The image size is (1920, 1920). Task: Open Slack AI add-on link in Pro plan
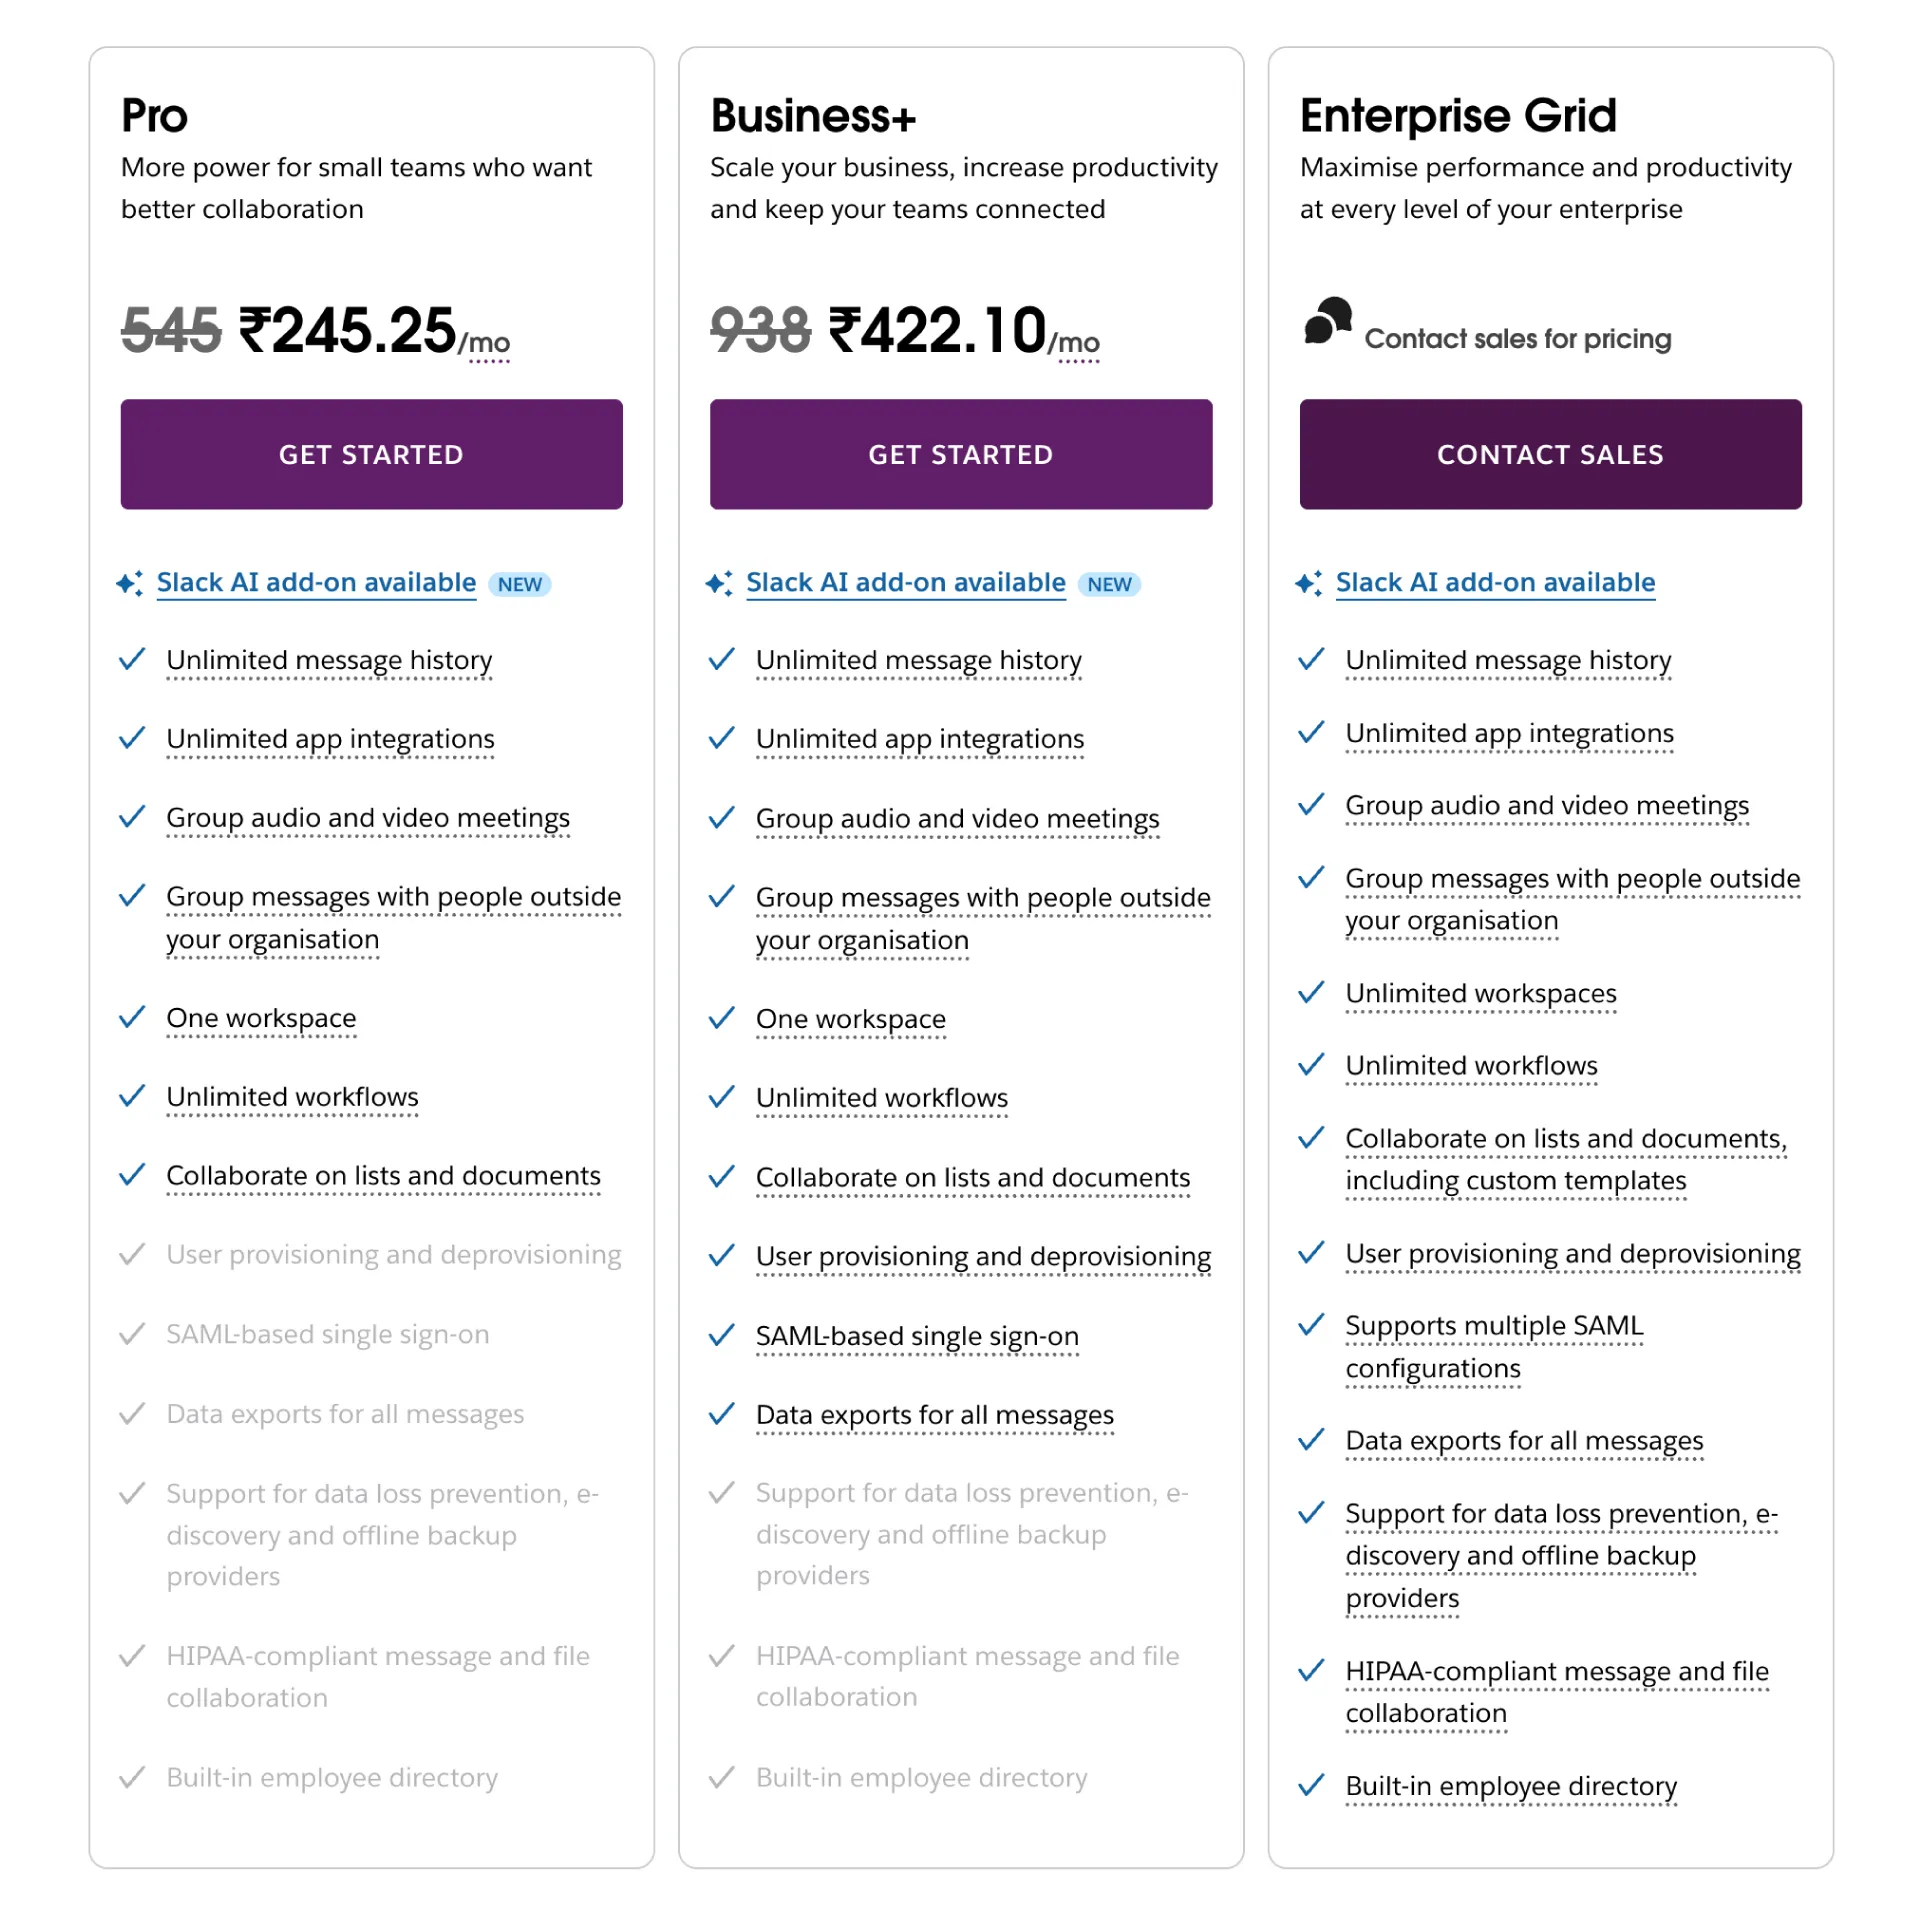point(316,582)
